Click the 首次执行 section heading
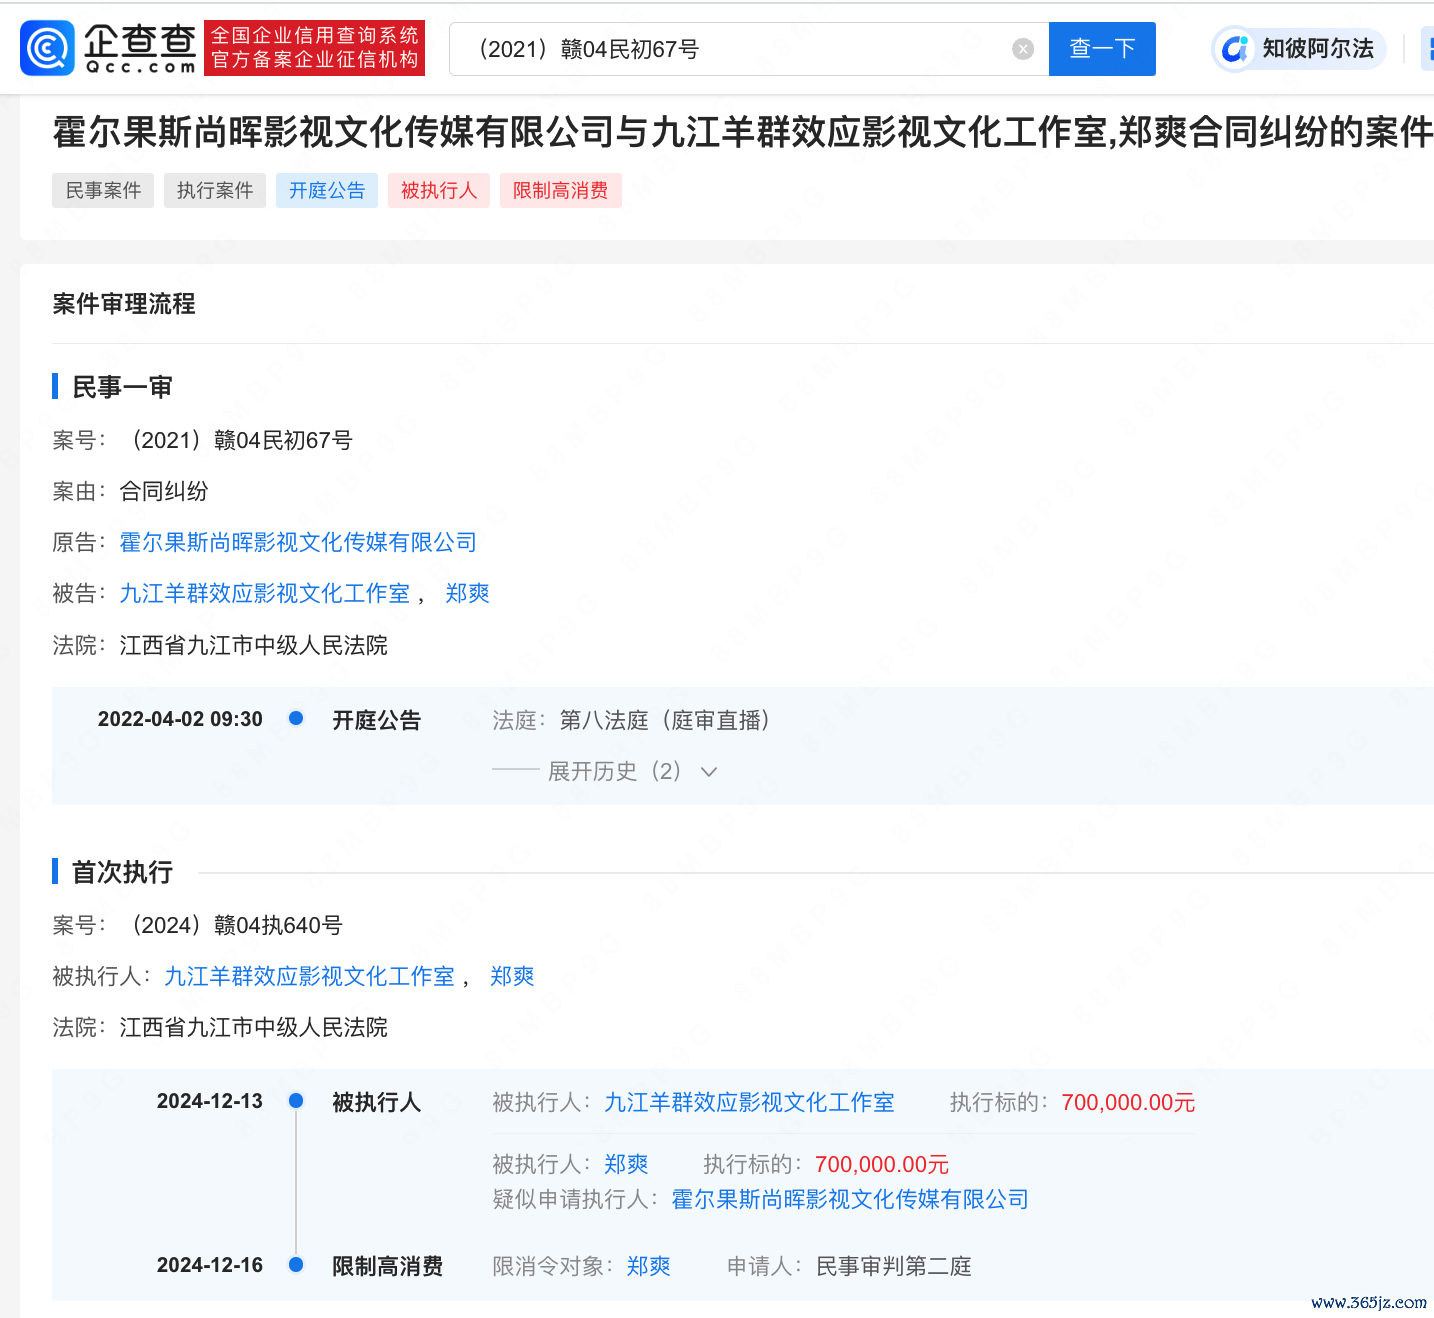The width and height of the screenshot is (1434, 1318). click(122, 872)
